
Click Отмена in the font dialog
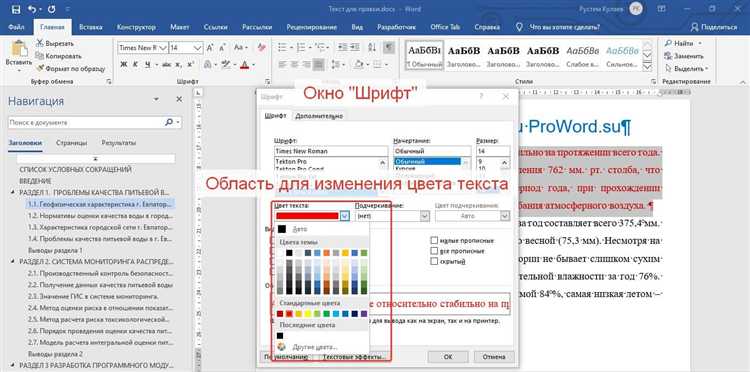[x=494, y=357]
